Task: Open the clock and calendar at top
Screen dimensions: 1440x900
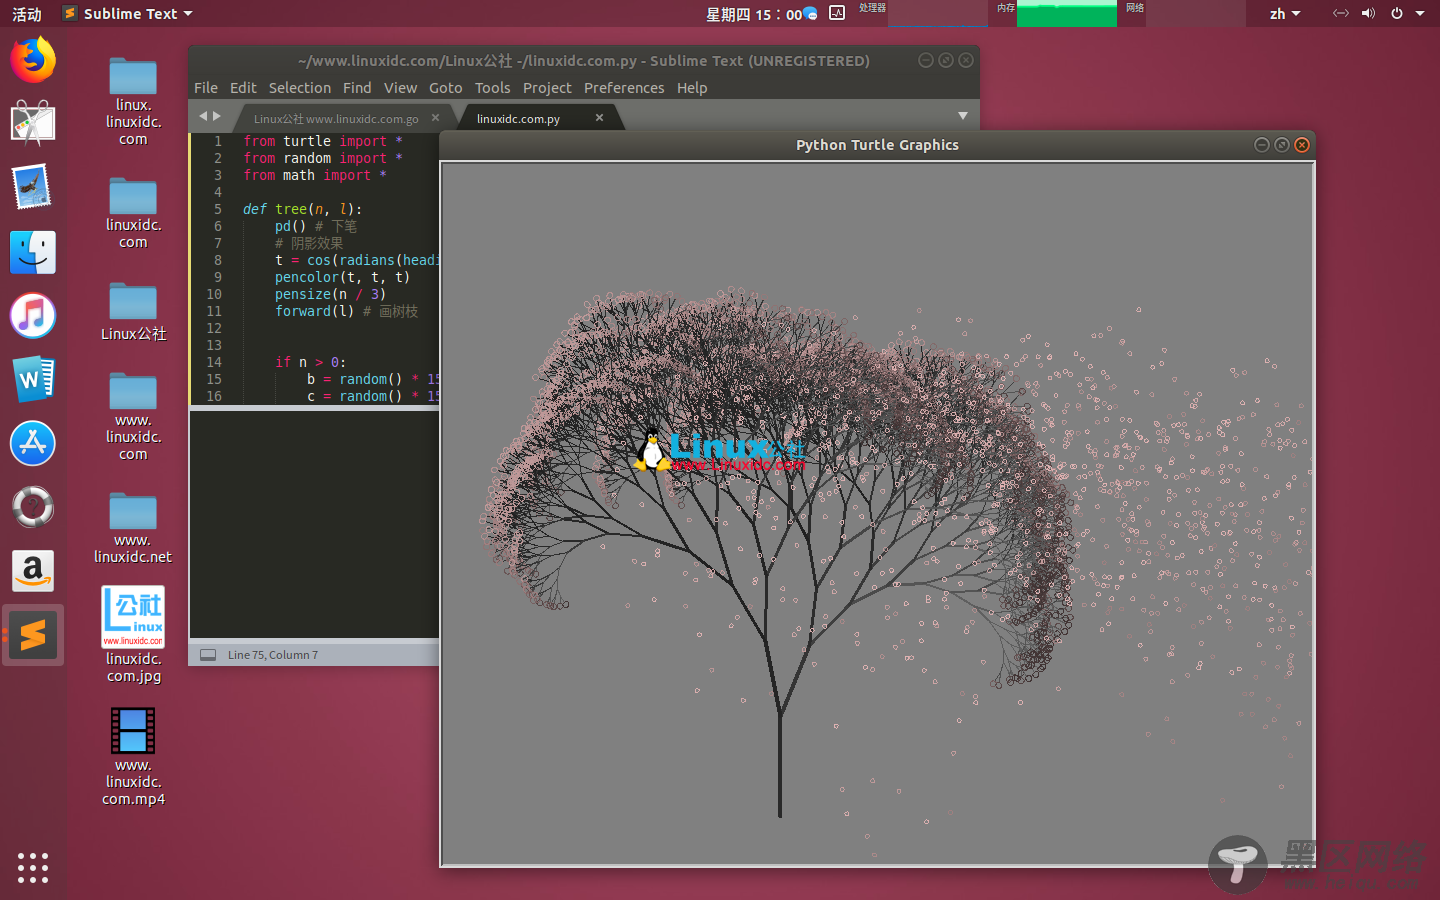Action: tap(754, 13)
